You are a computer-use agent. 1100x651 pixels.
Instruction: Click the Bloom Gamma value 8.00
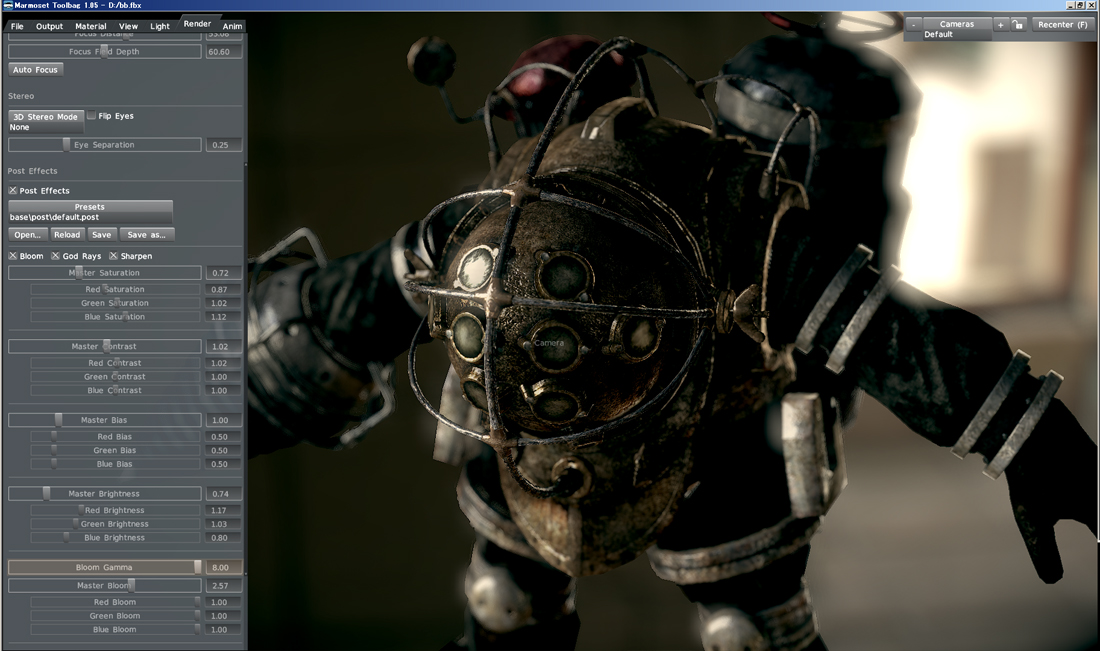(x=223, y=568)
